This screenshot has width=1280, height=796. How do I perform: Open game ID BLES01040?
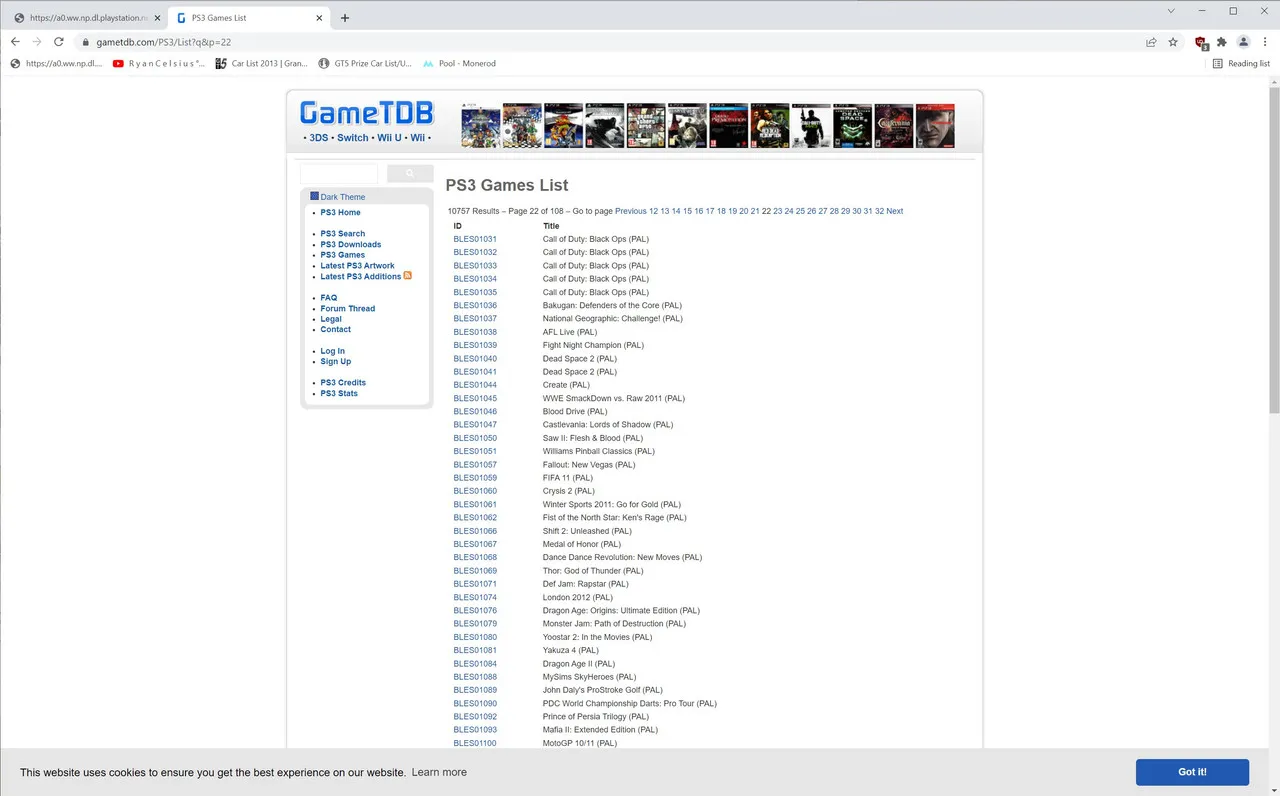[475, 359]
